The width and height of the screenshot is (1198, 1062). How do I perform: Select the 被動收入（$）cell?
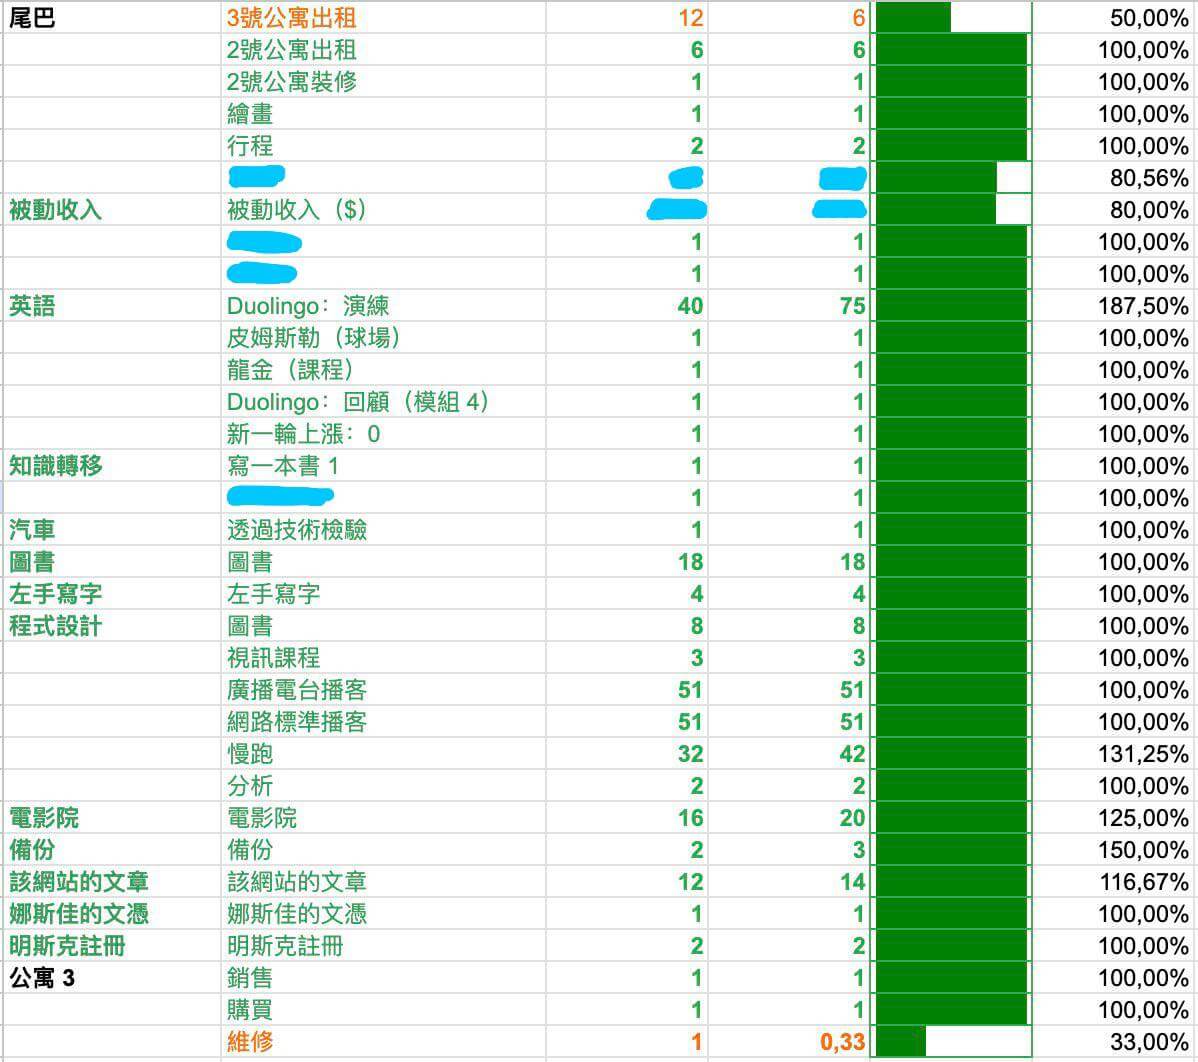(x=384, y=209)
